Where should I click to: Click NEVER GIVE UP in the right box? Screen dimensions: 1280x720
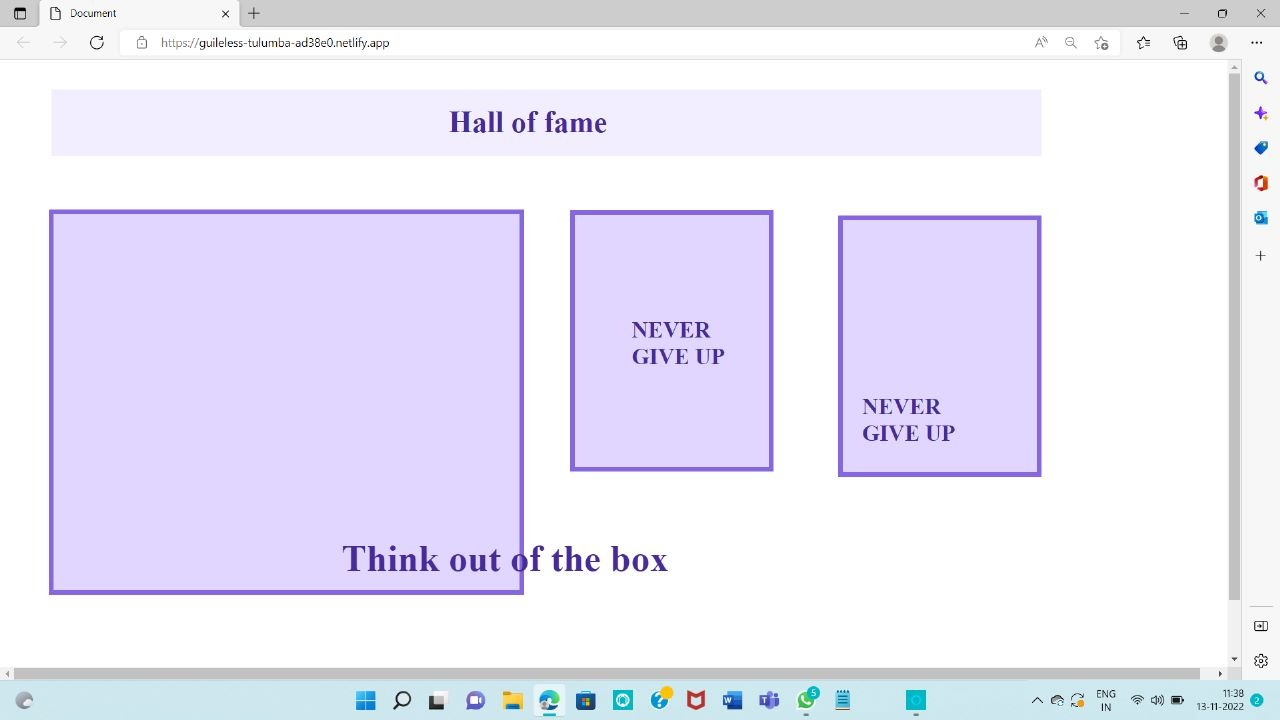[x=908, y=420]
